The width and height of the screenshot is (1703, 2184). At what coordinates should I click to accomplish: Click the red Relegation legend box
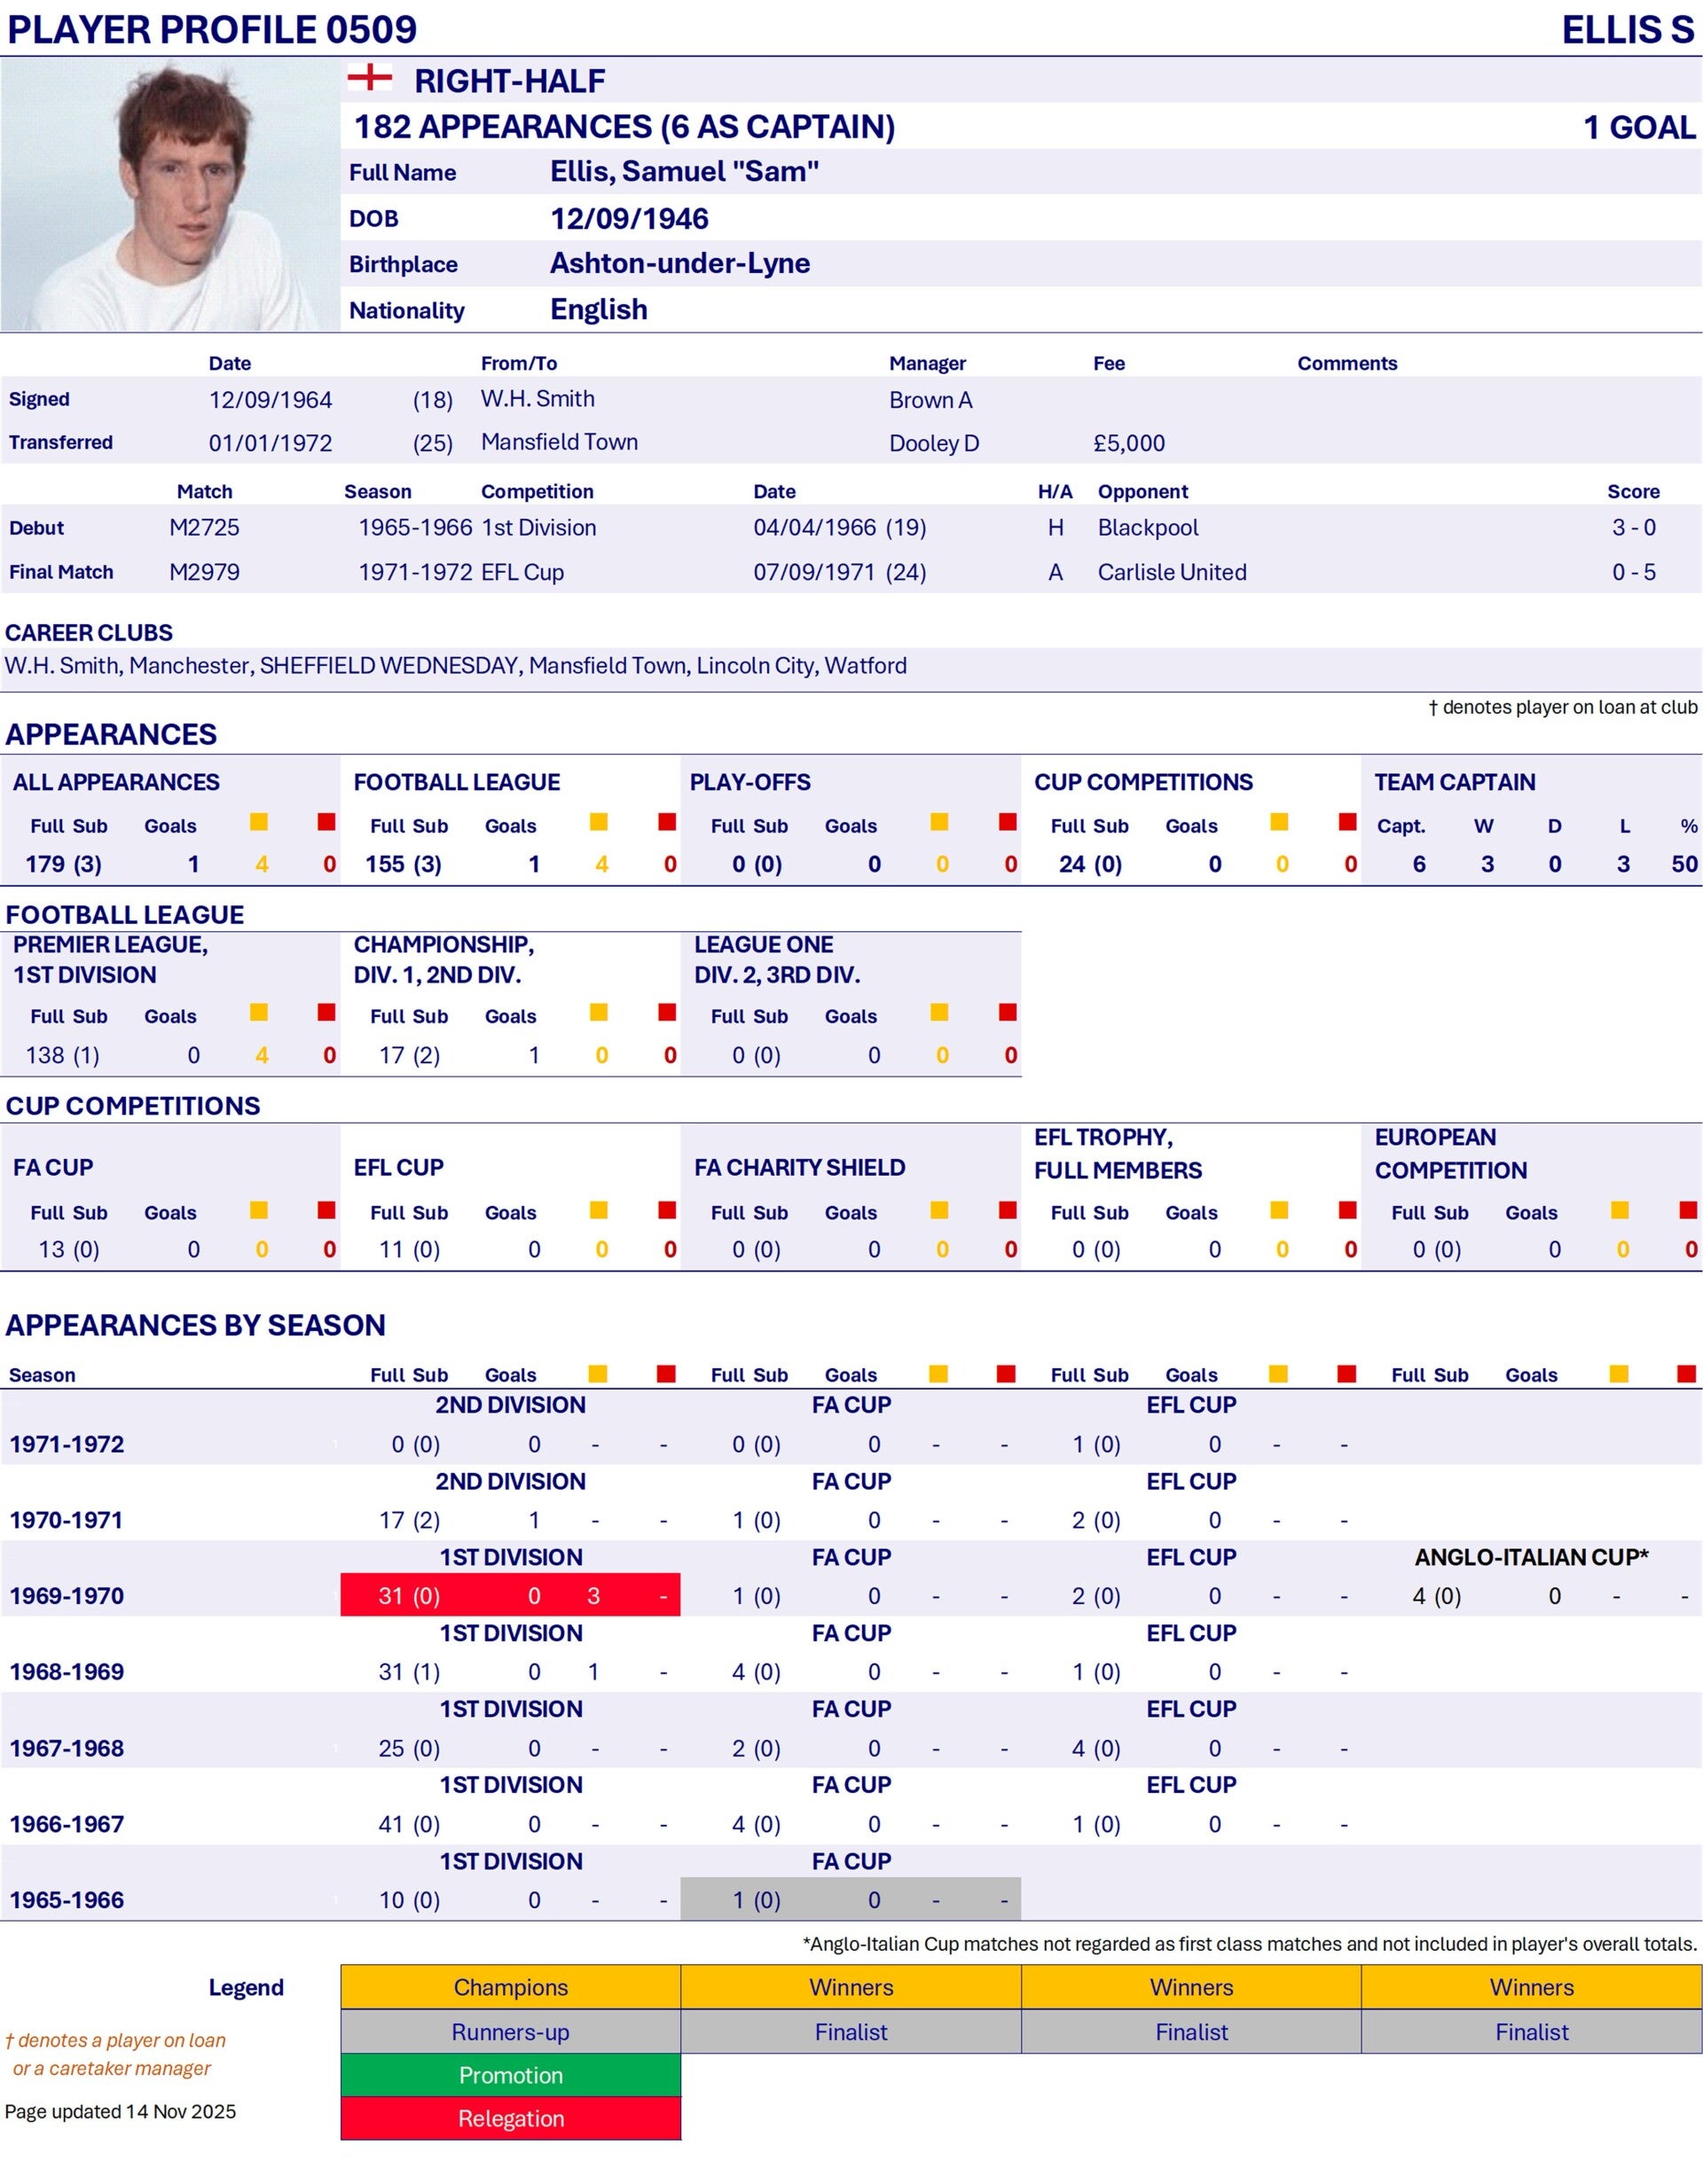tap(510, 2118)
